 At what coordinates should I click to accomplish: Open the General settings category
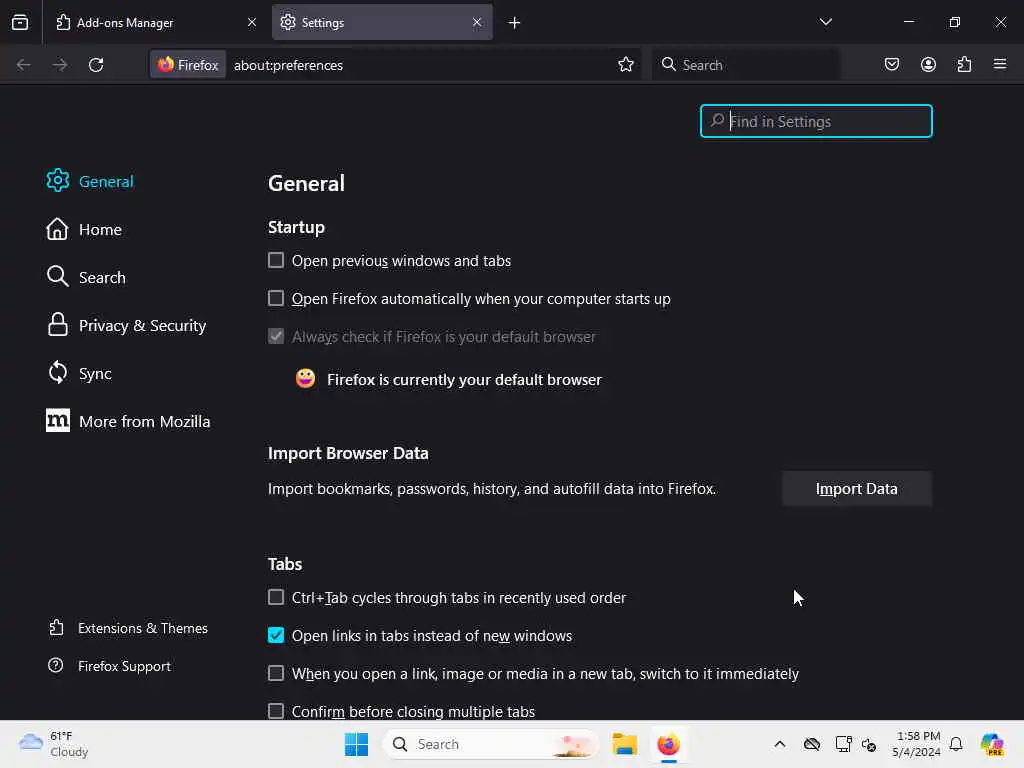click(x=90, y=182)
